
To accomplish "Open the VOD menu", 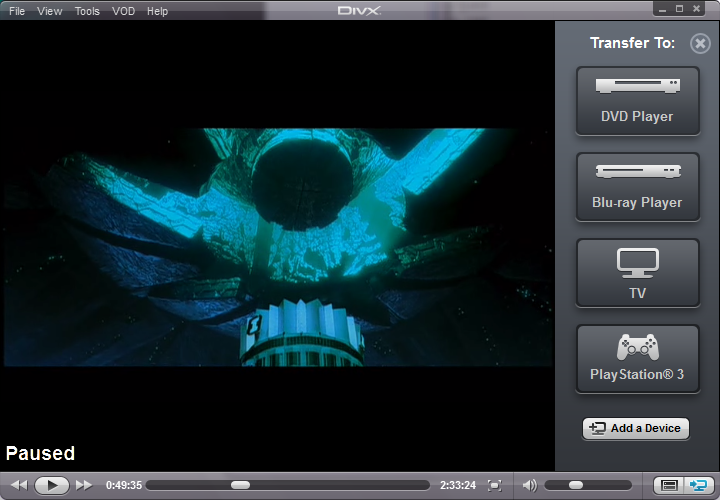I will click(x=124, y=11).
